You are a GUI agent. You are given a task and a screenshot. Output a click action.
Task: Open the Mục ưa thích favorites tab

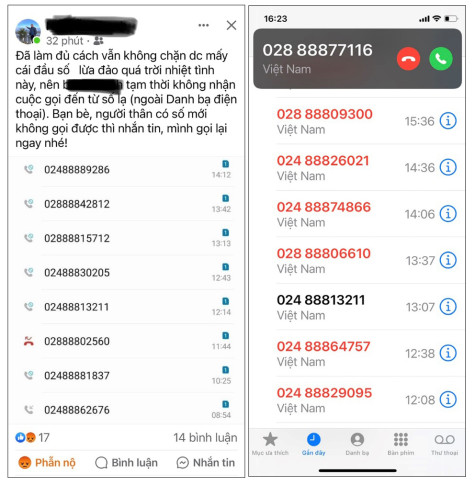[270, 444]
